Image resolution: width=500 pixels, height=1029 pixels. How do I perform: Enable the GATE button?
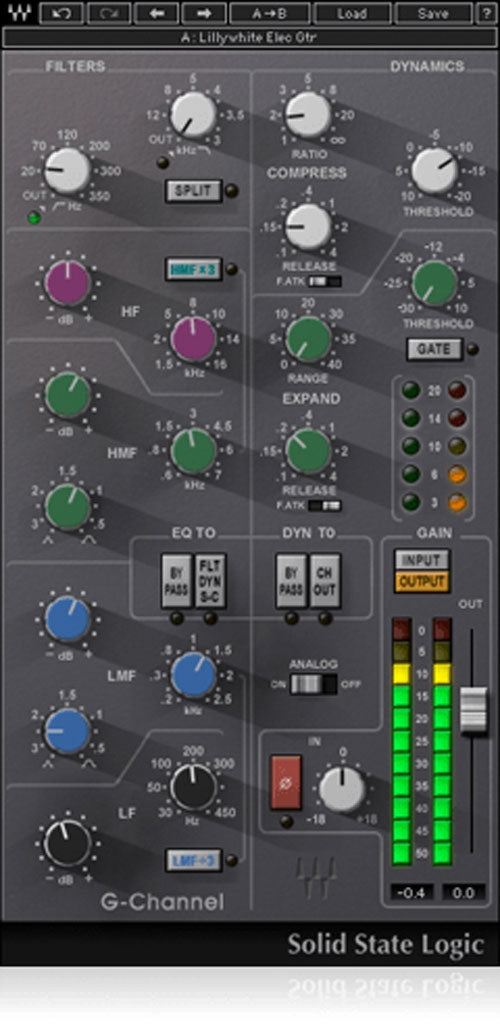tap(434, 349)
